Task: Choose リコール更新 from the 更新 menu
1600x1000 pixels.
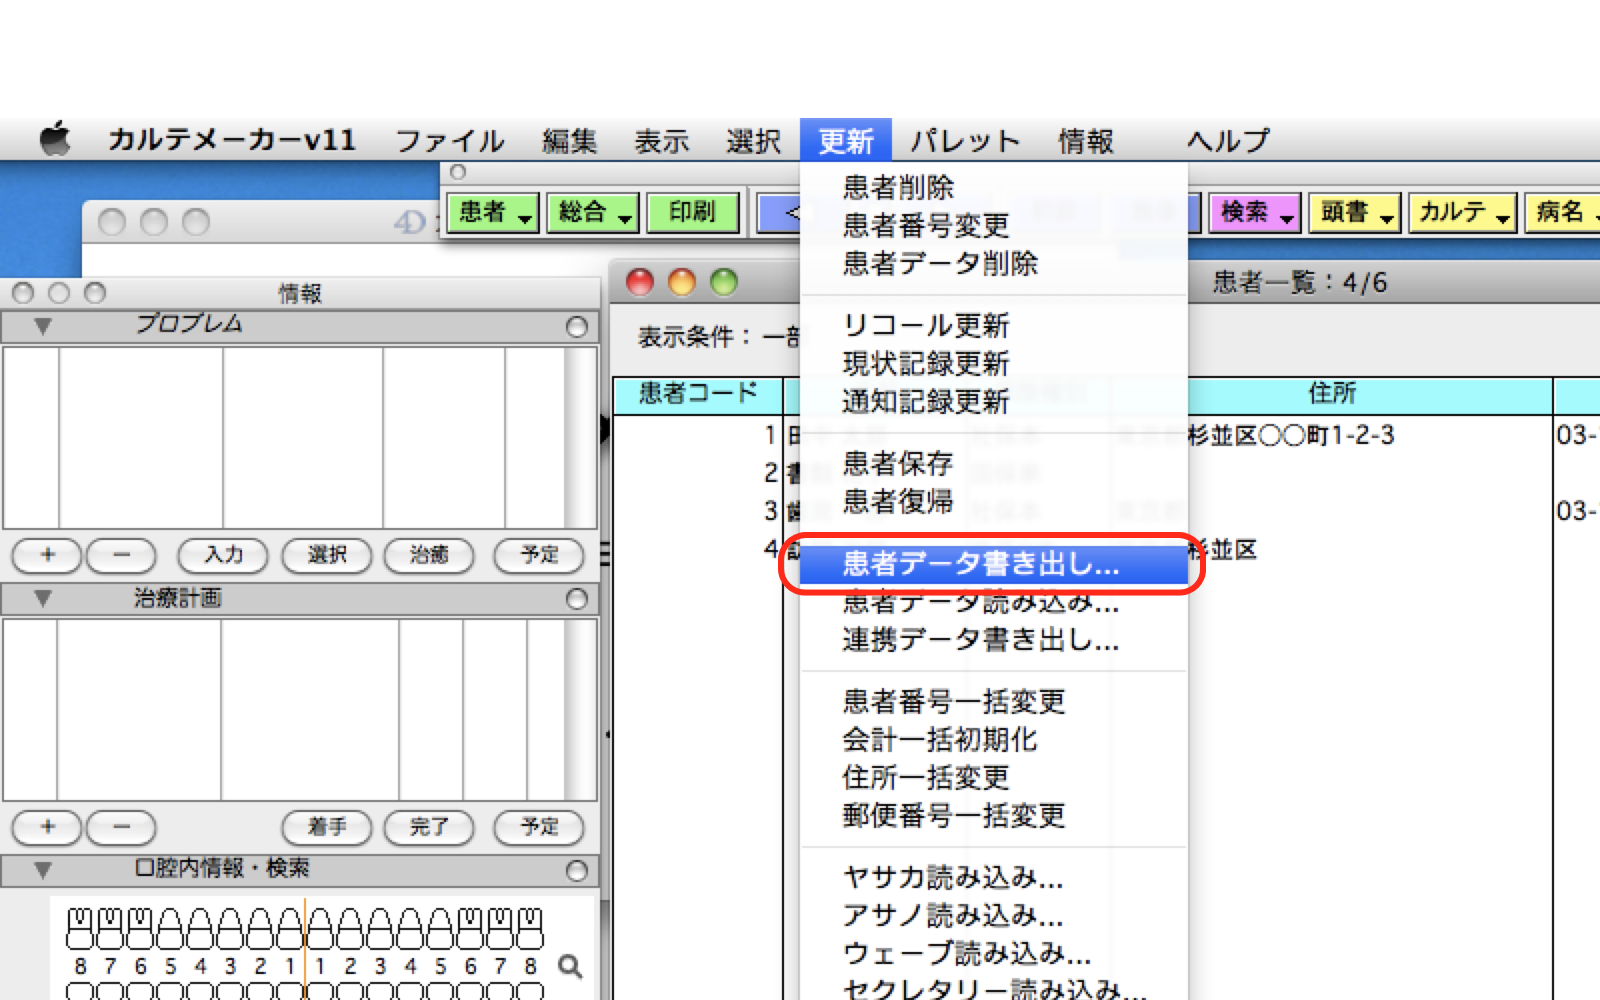Action: pos(925,326)
